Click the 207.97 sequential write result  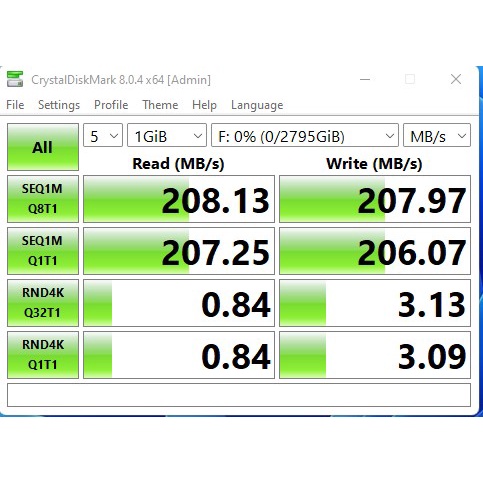click(375, 199)
